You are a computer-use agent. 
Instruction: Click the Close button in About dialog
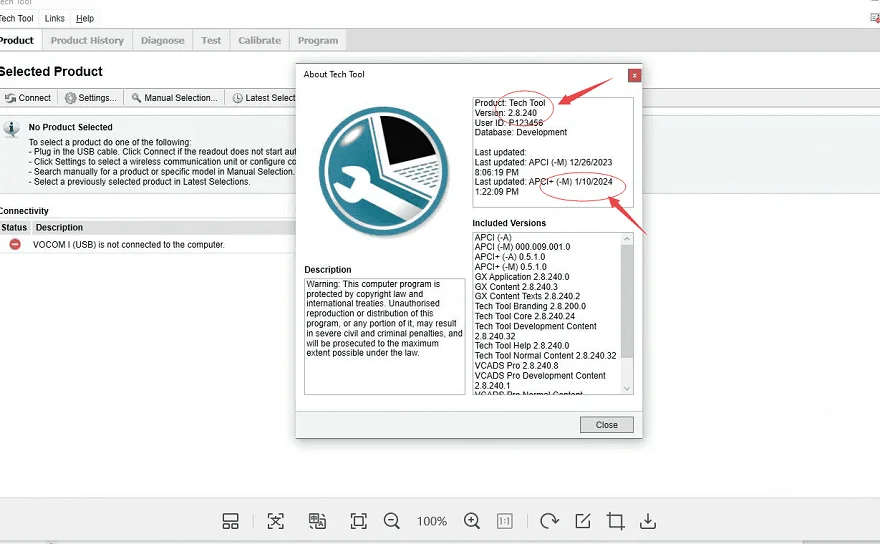(x=607, y=425)
